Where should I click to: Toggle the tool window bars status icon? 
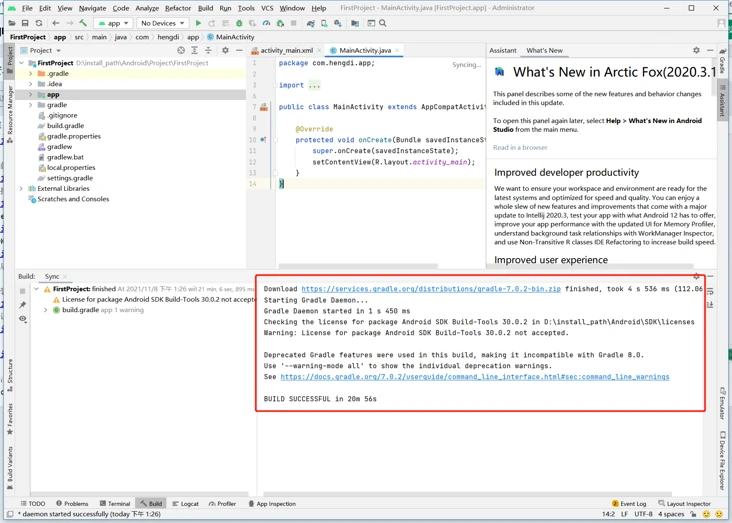click(x=10, y=514)
